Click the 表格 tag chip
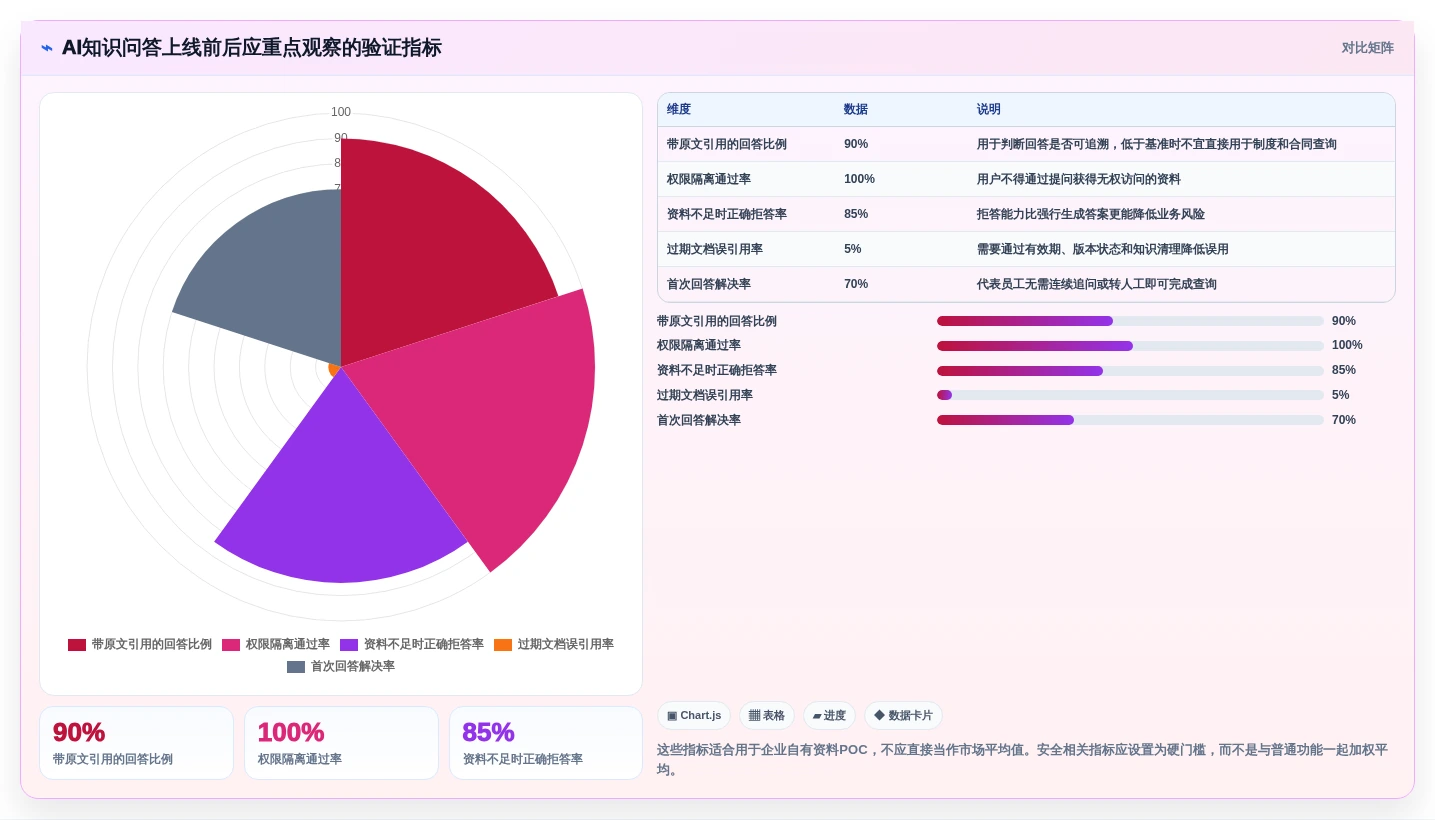This screenshot has width=1435, height=820. coord(767,716)
